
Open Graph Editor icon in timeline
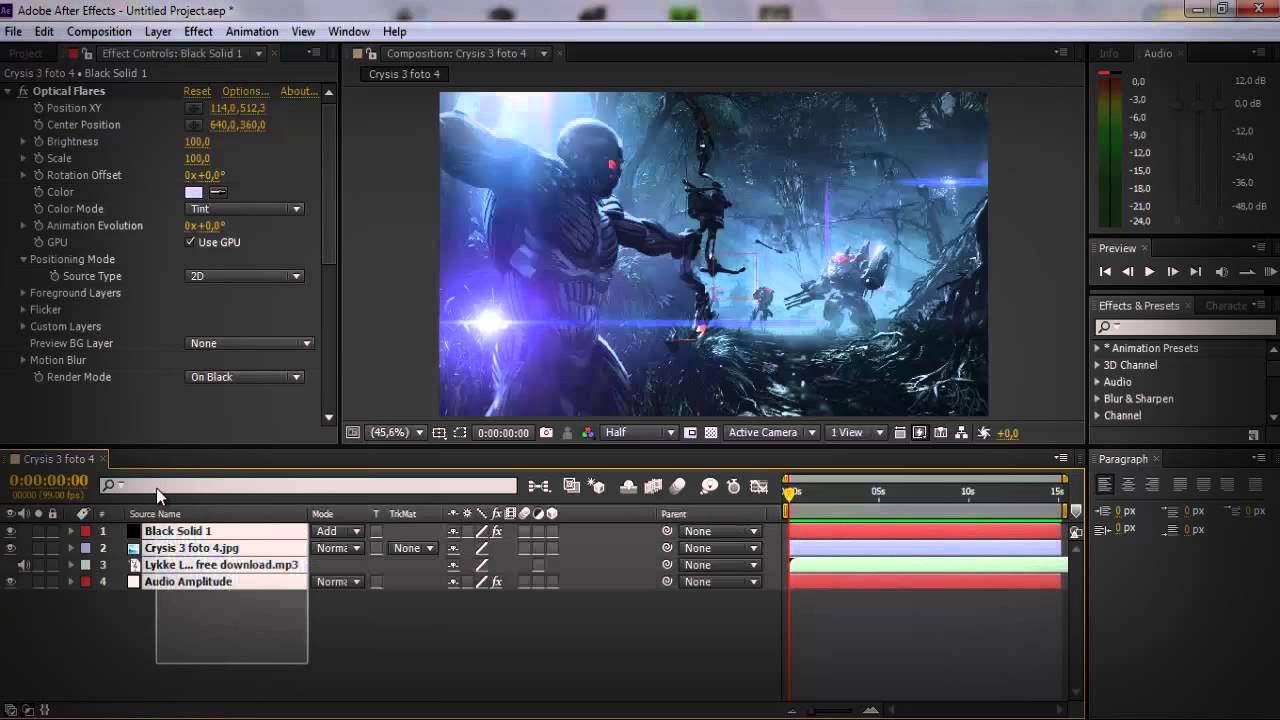(x=759, y=487)
